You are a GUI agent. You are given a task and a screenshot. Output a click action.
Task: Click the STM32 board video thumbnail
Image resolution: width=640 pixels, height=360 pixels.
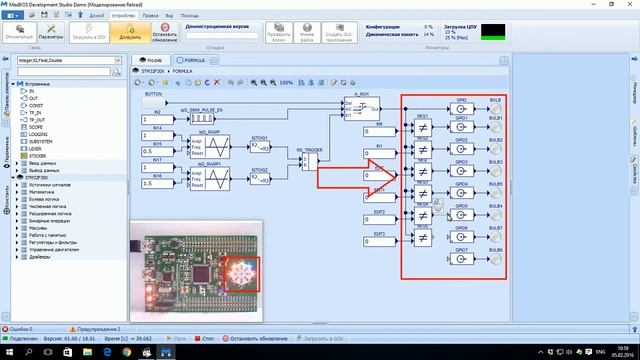point(196,271)
